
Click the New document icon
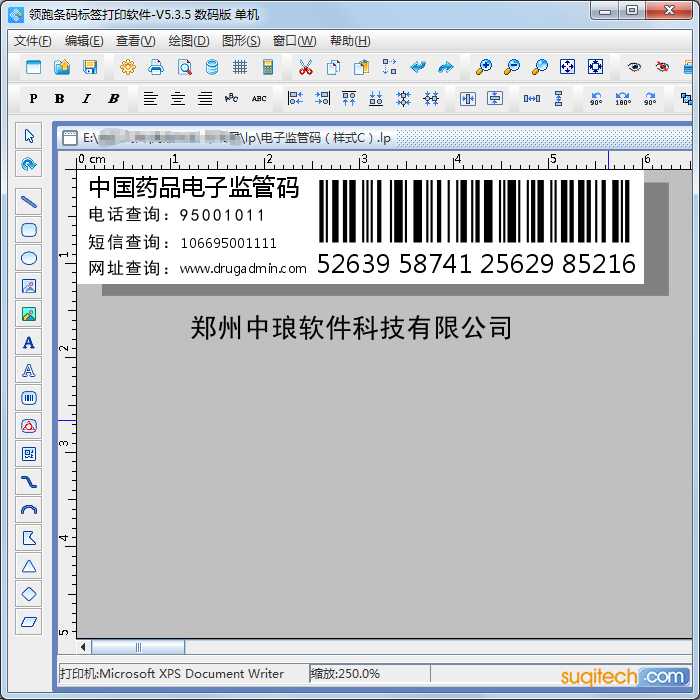coord(33,67)
